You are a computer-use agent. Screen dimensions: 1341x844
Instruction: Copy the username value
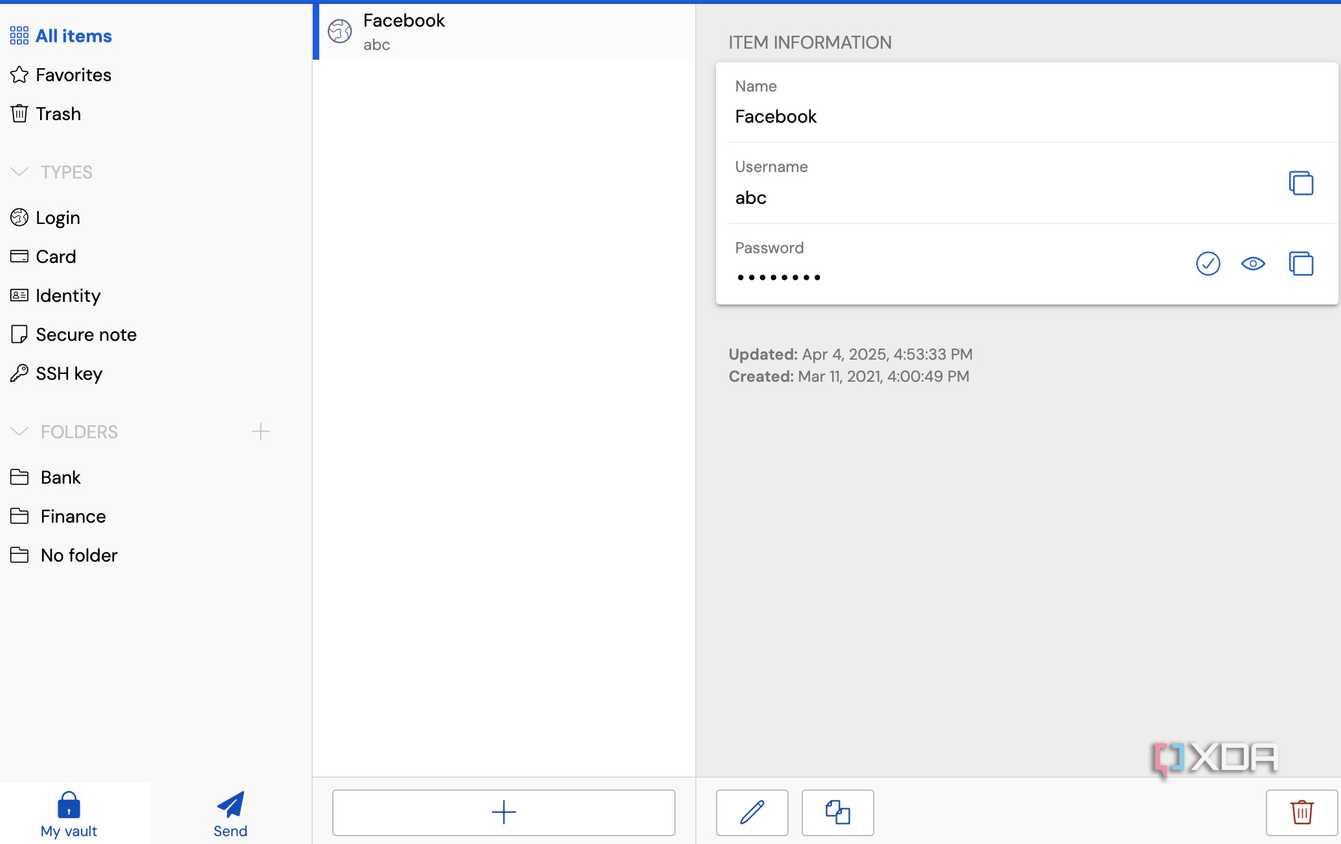[1301, 183]
